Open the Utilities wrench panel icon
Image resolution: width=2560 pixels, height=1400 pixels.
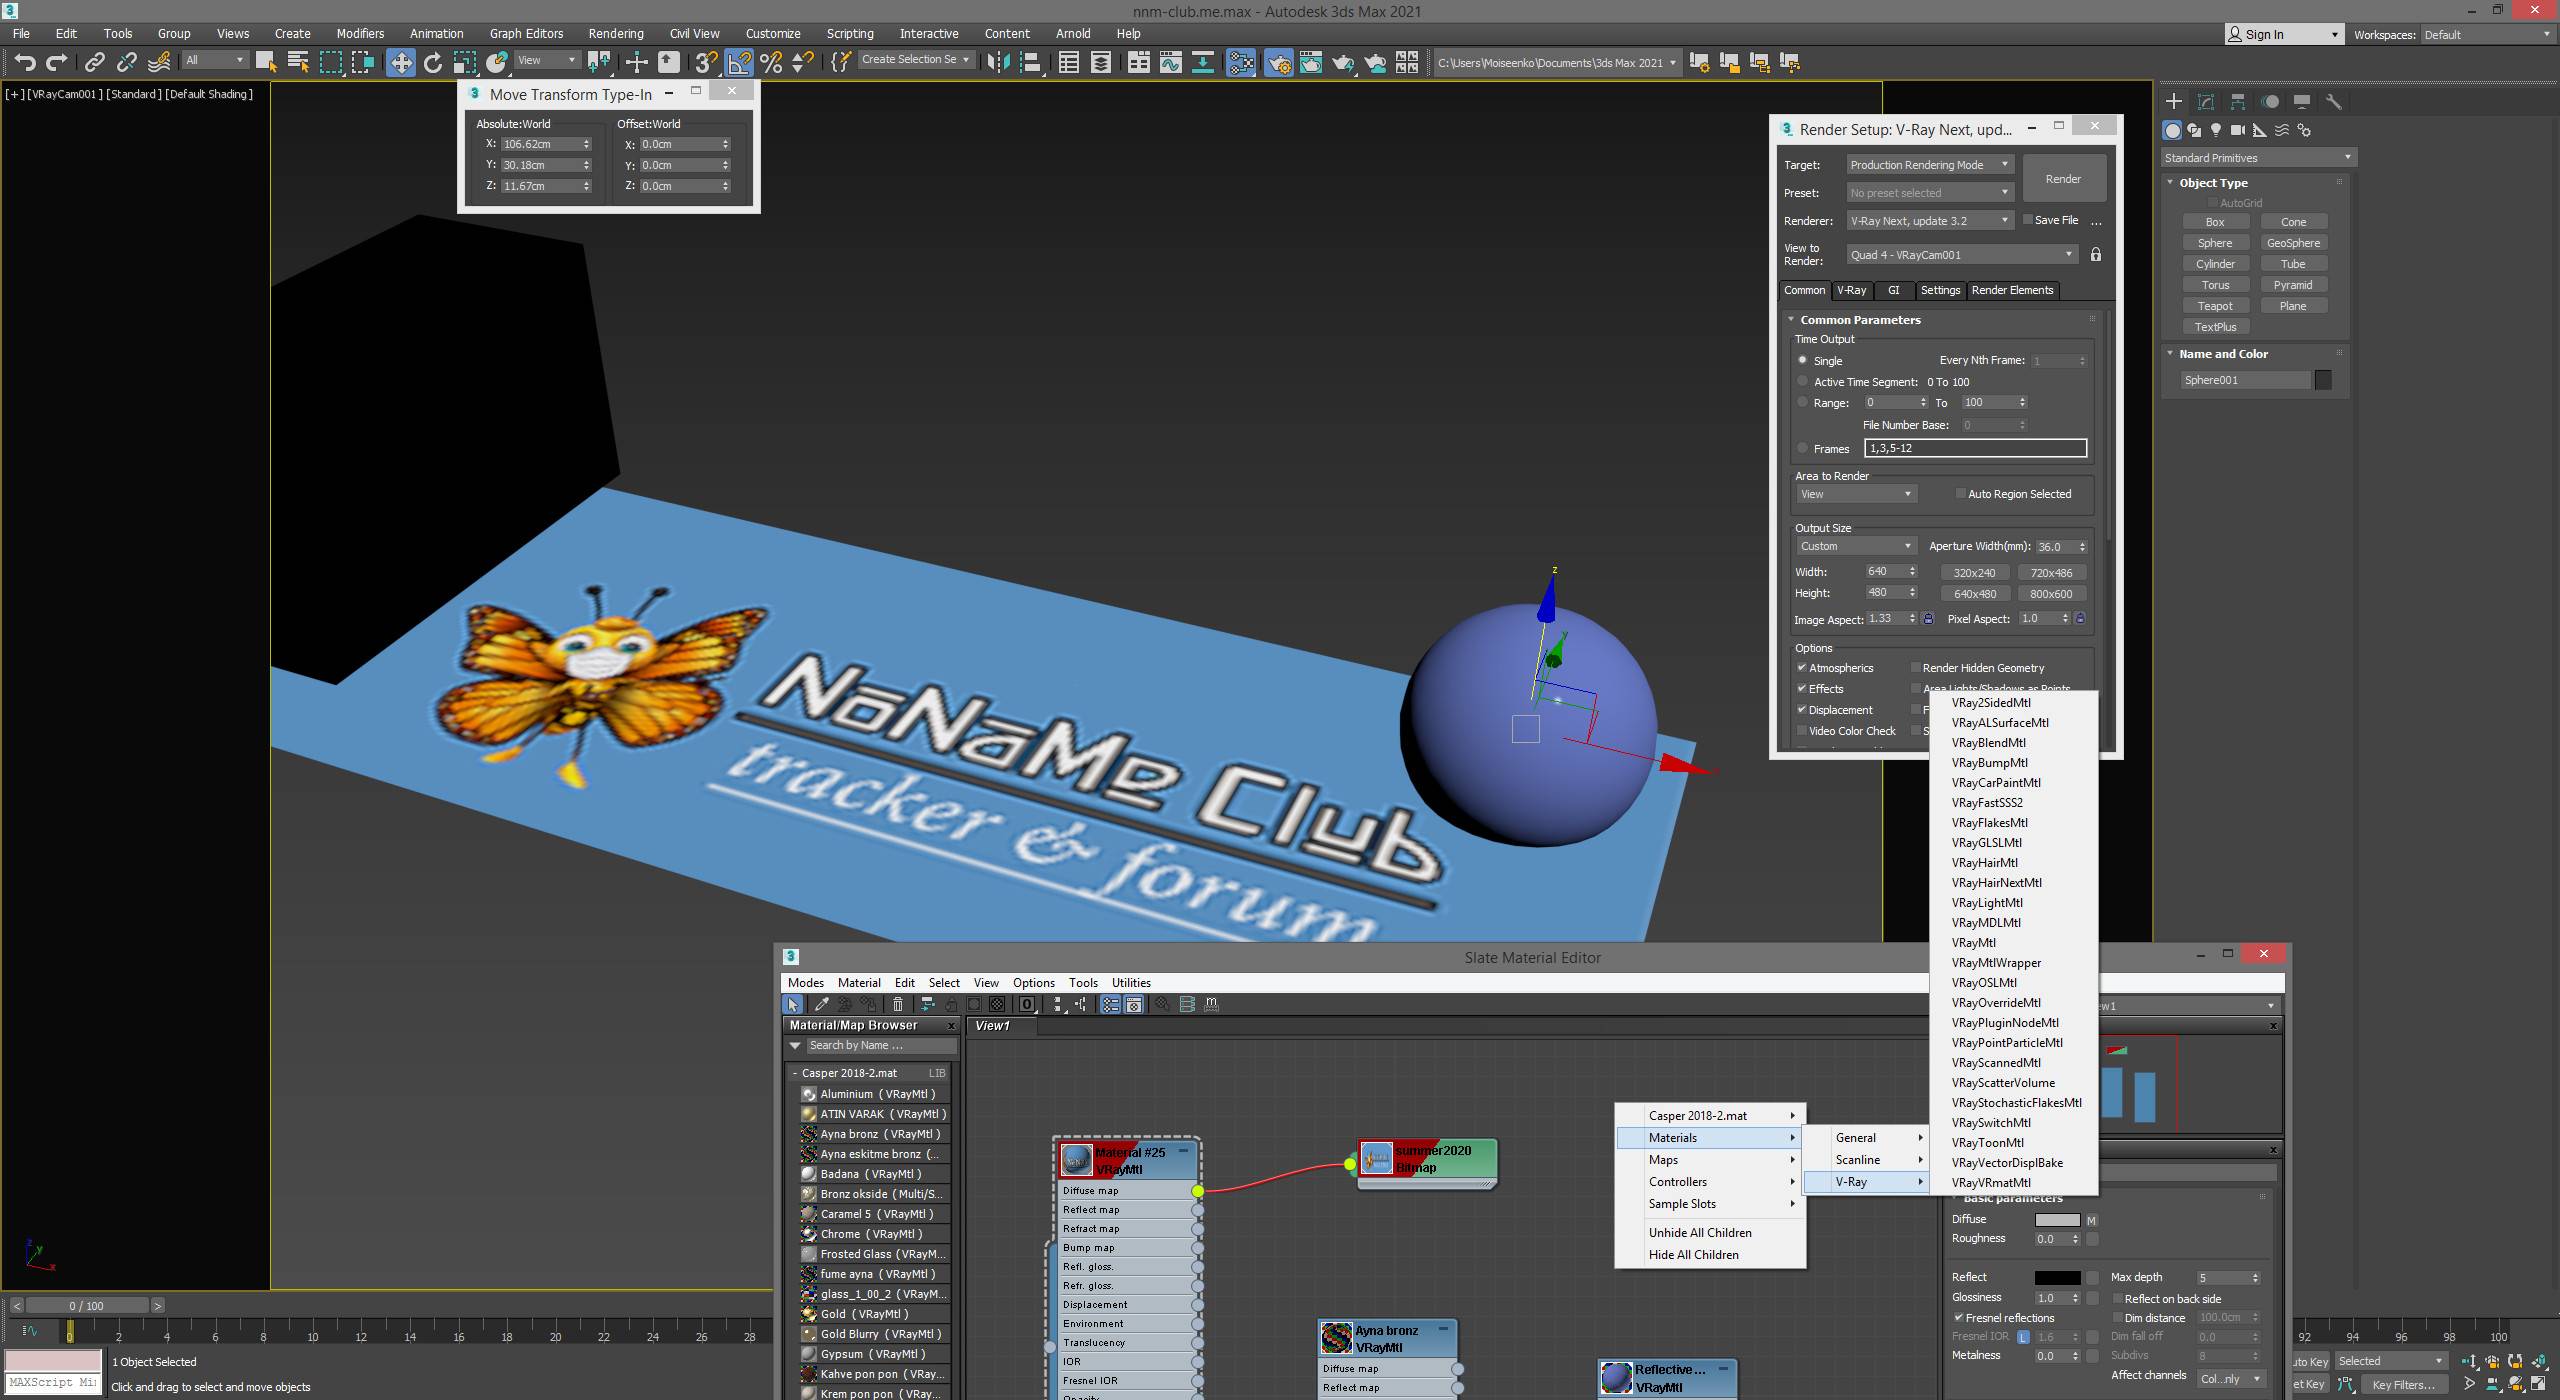pos(2334,102)
